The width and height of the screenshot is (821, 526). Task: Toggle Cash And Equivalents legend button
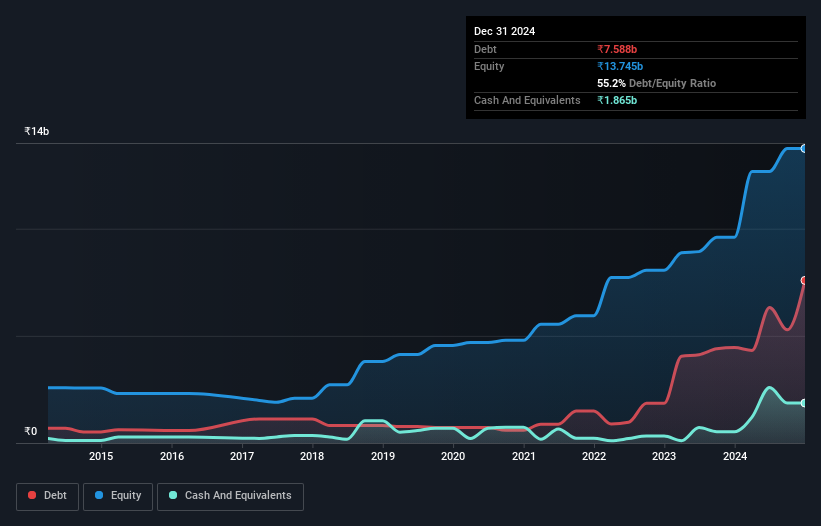[230, 496]
